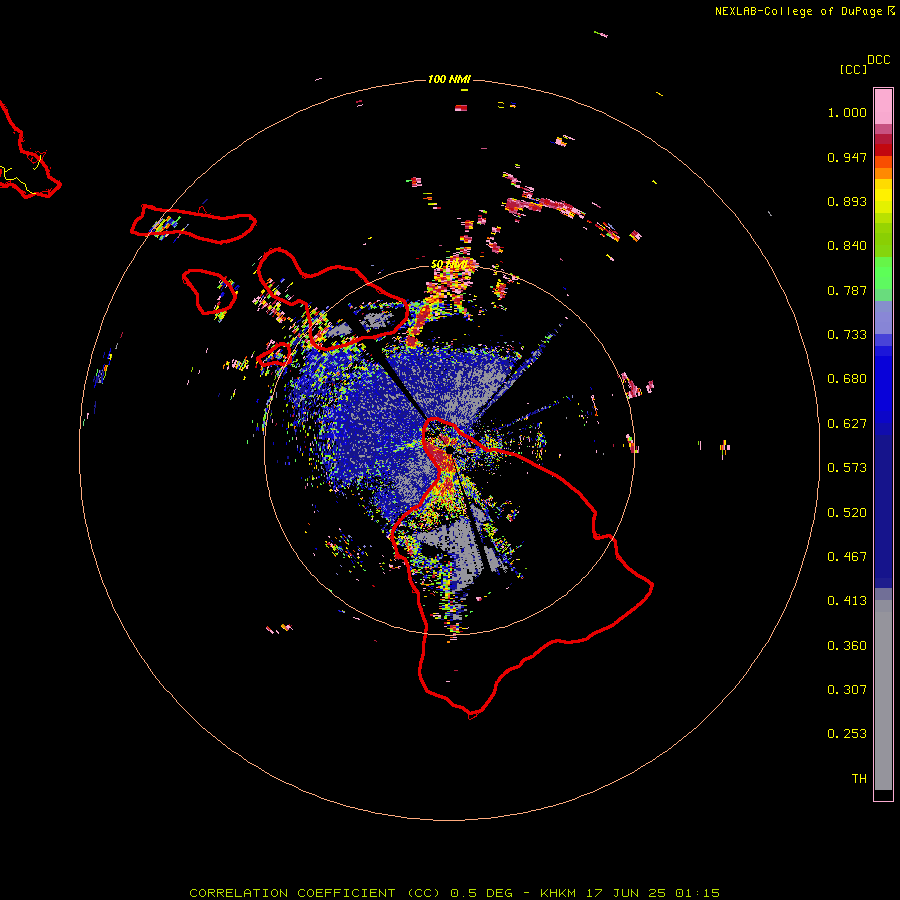The height and width of the screenshot is (900, 900).
Task: Select the 0.787 scale value
Action: coord(847,290)
